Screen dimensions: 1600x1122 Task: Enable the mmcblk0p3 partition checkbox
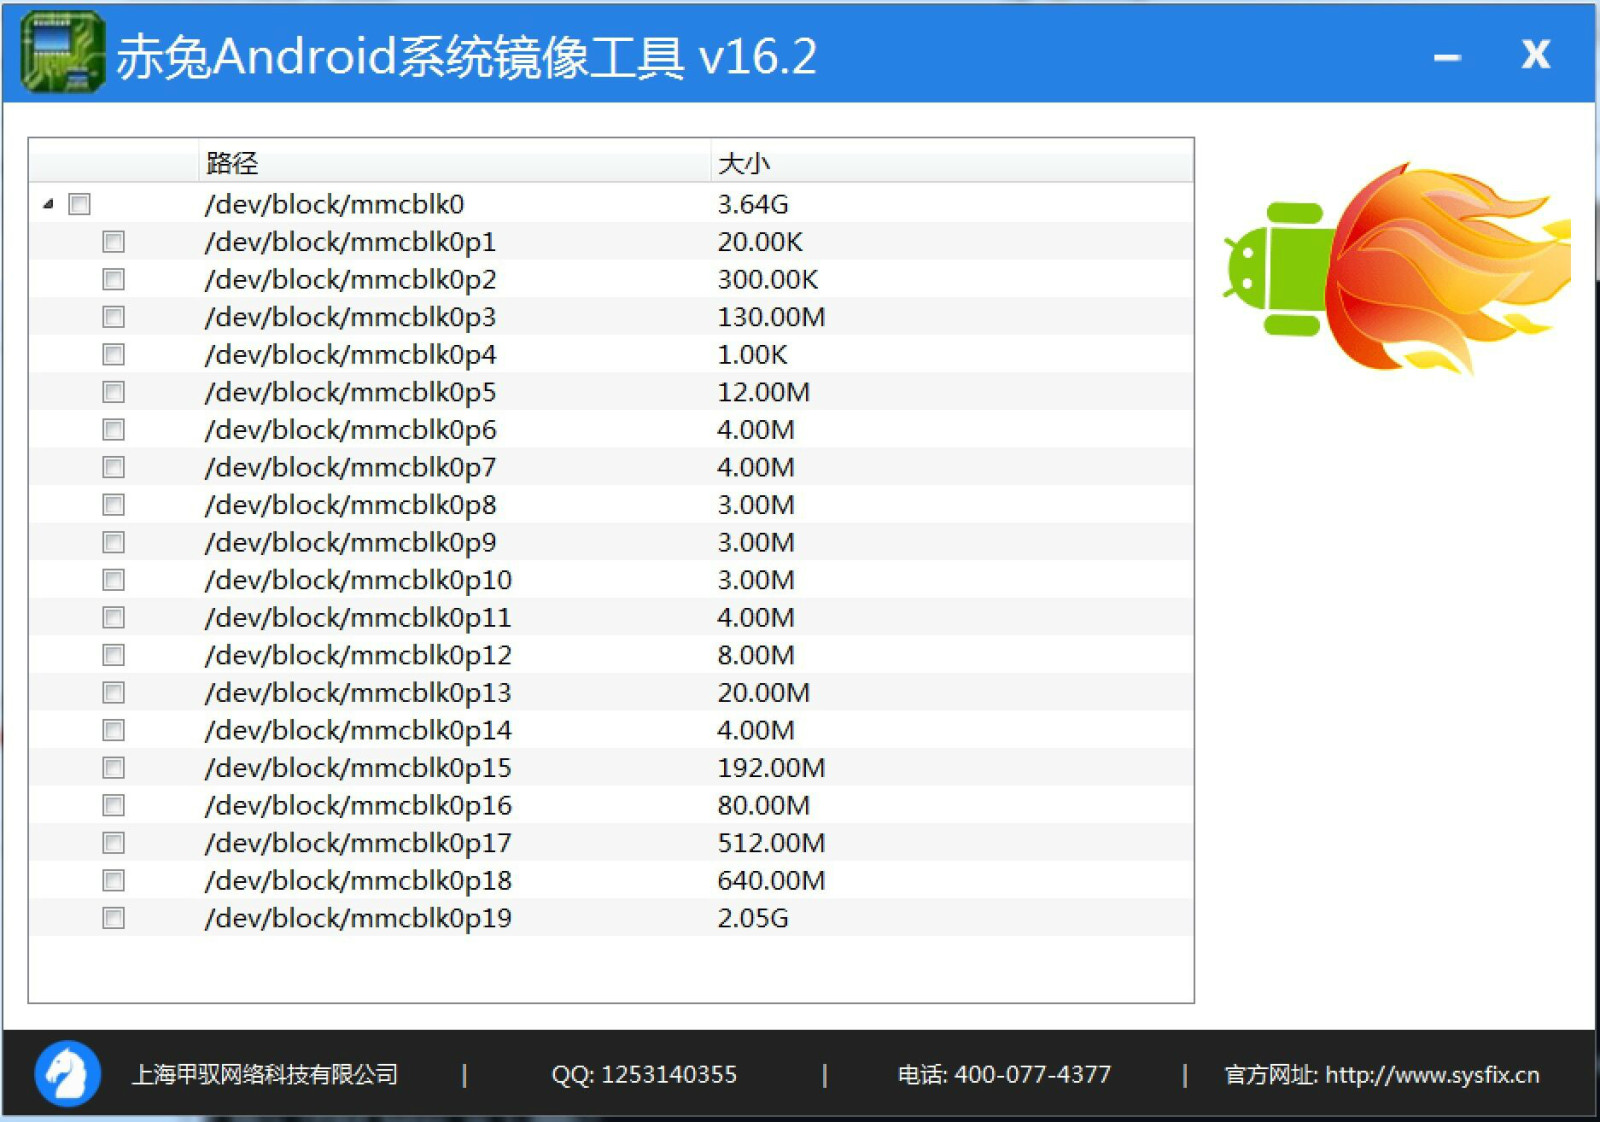pos(113,317)
